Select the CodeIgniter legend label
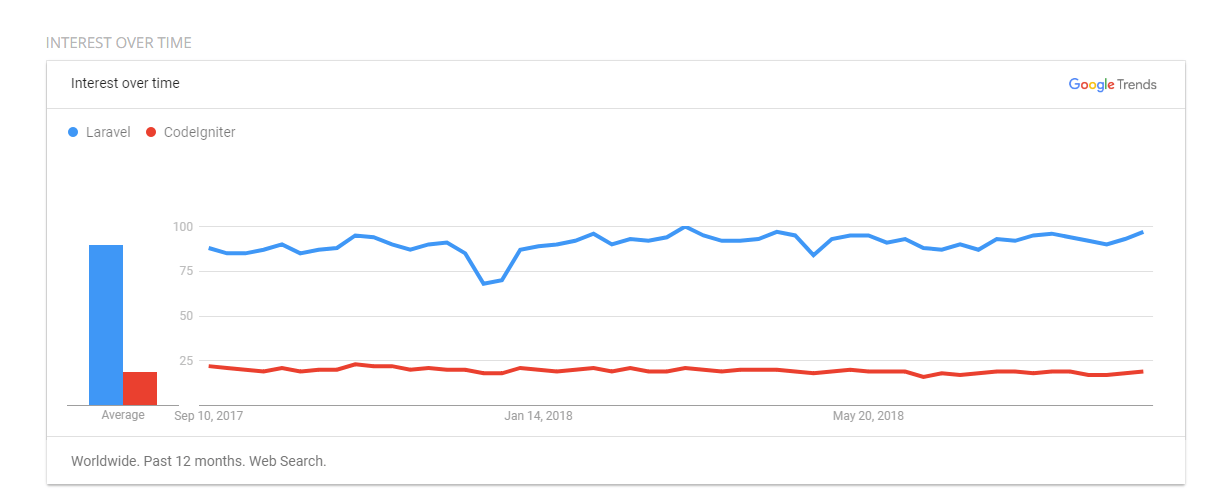This screenshot has height=504, width=1232. point(199,132)
